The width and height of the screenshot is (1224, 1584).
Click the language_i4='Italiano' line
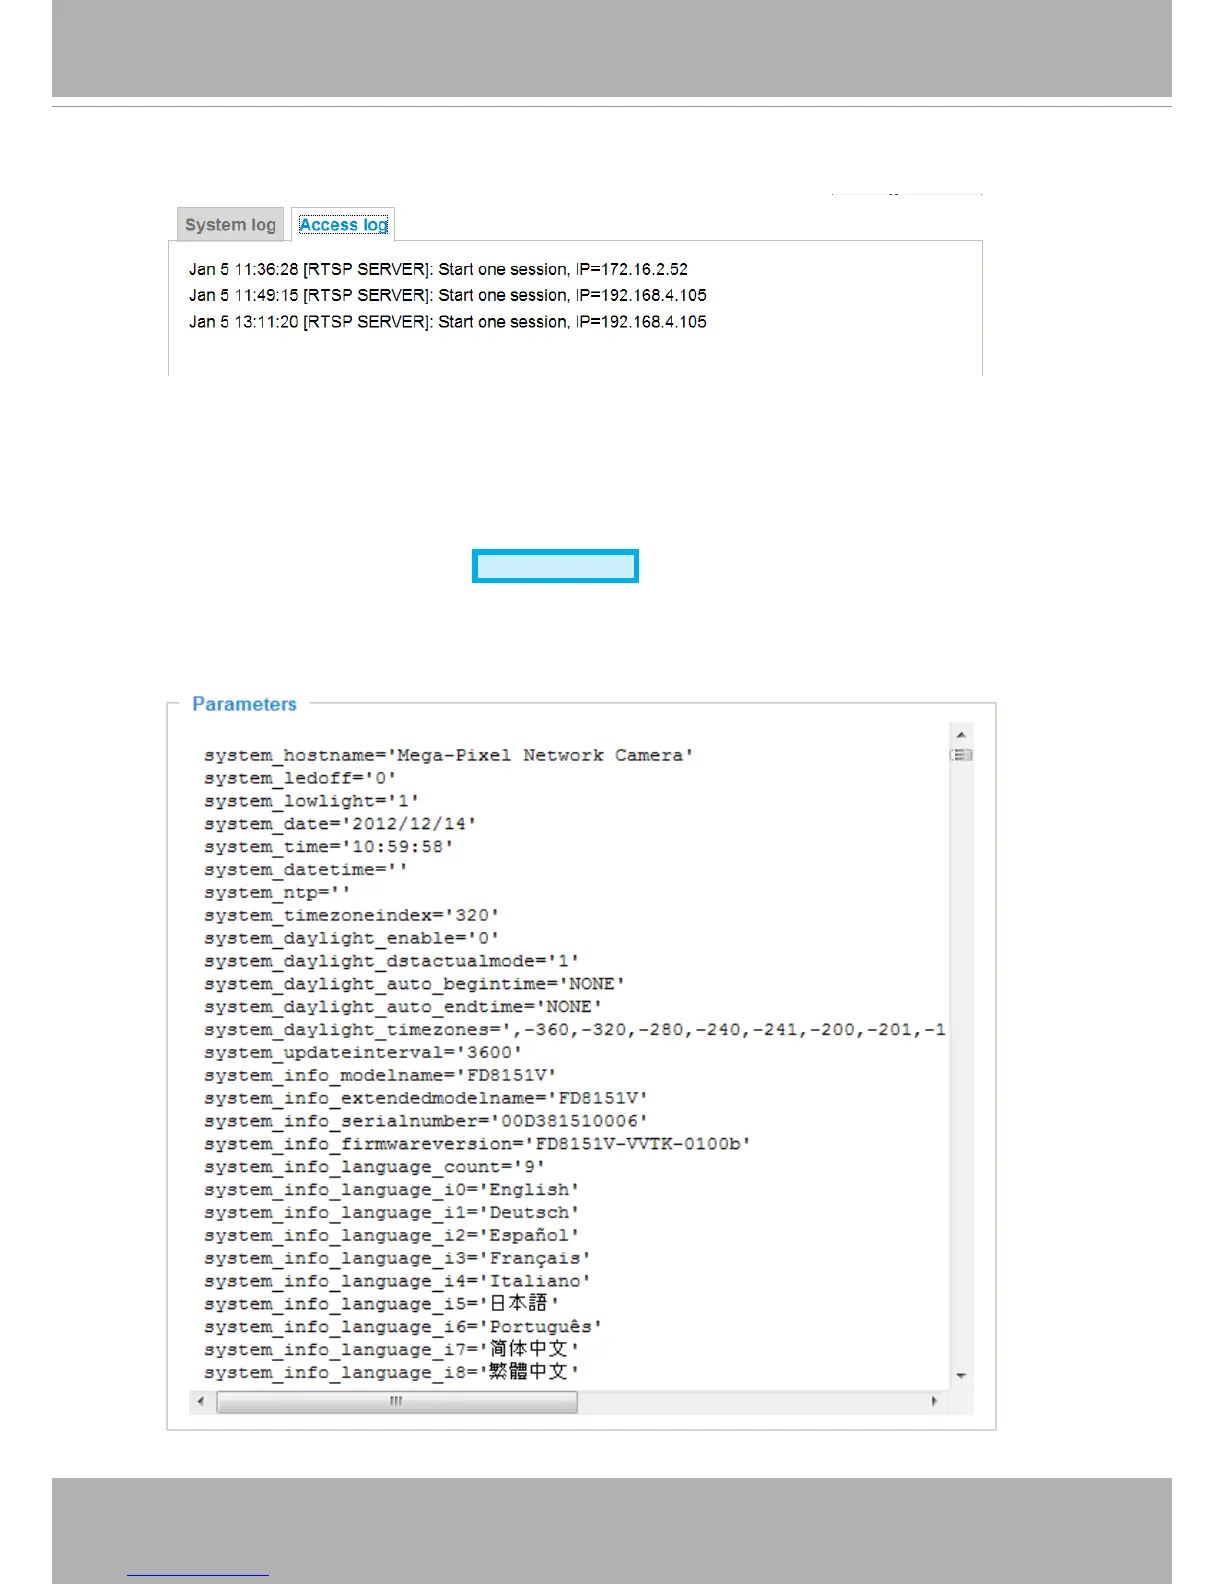coord(397,1281)
